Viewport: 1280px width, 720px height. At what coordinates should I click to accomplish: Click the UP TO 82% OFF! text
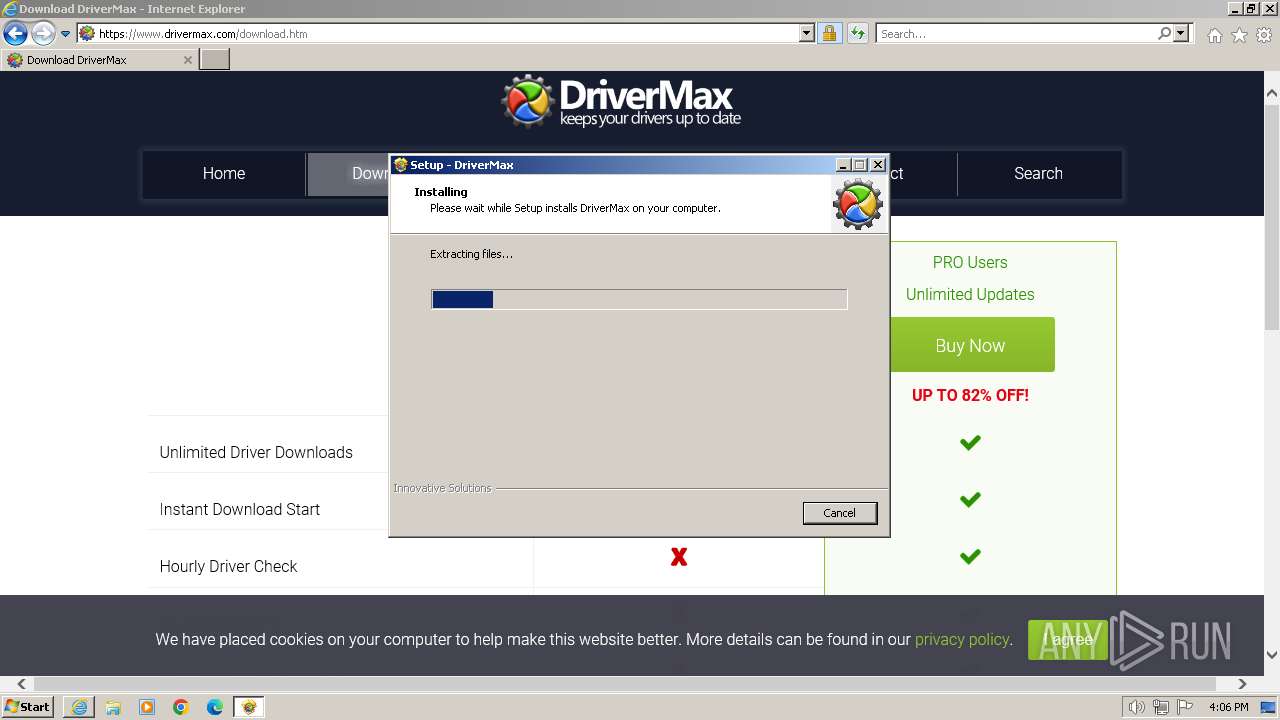[970, 395]
